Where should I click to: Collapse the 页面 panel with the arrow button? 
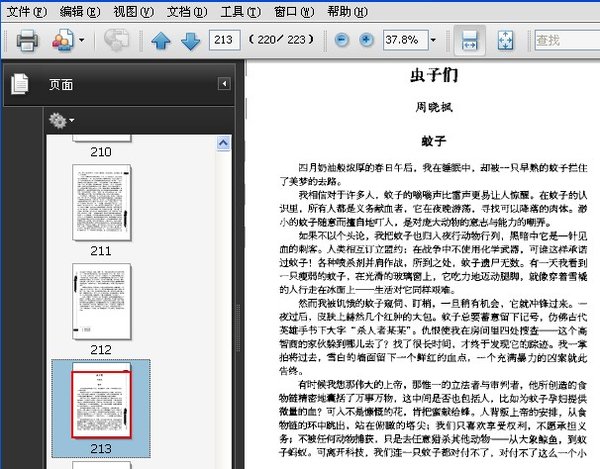(224, 83)
